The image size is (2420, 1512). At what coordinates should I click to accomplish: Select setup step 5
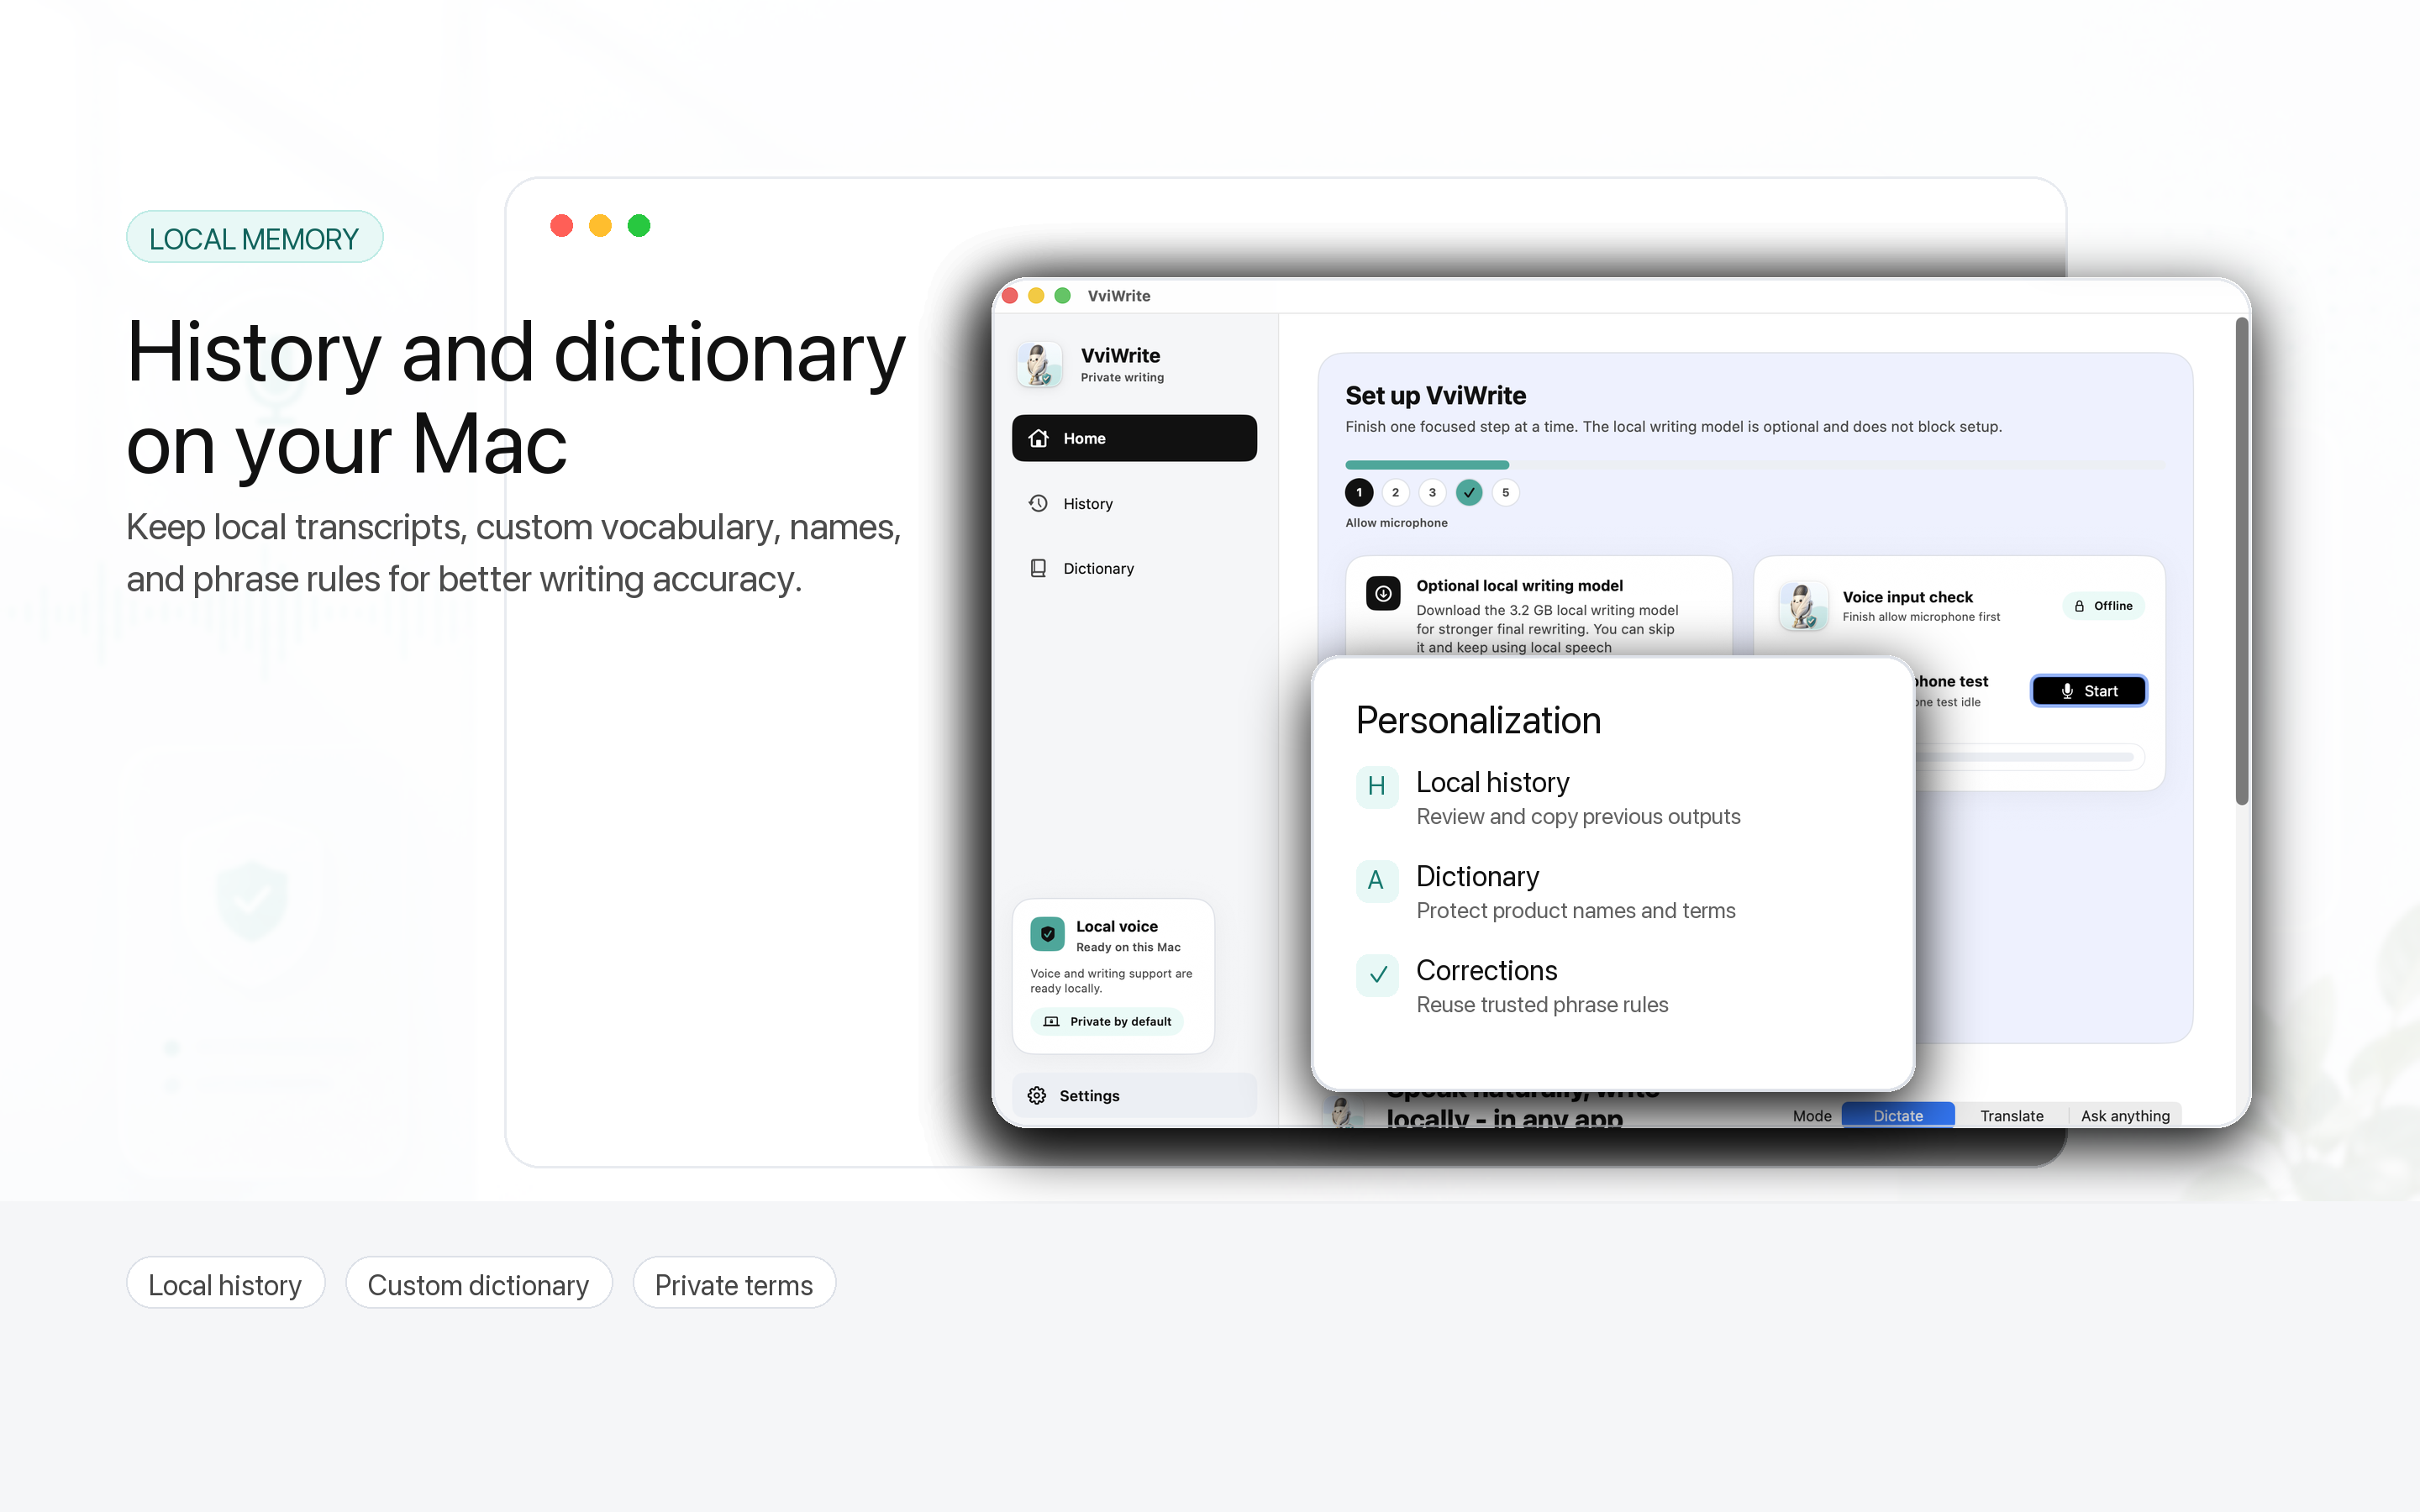(1505, 492)
